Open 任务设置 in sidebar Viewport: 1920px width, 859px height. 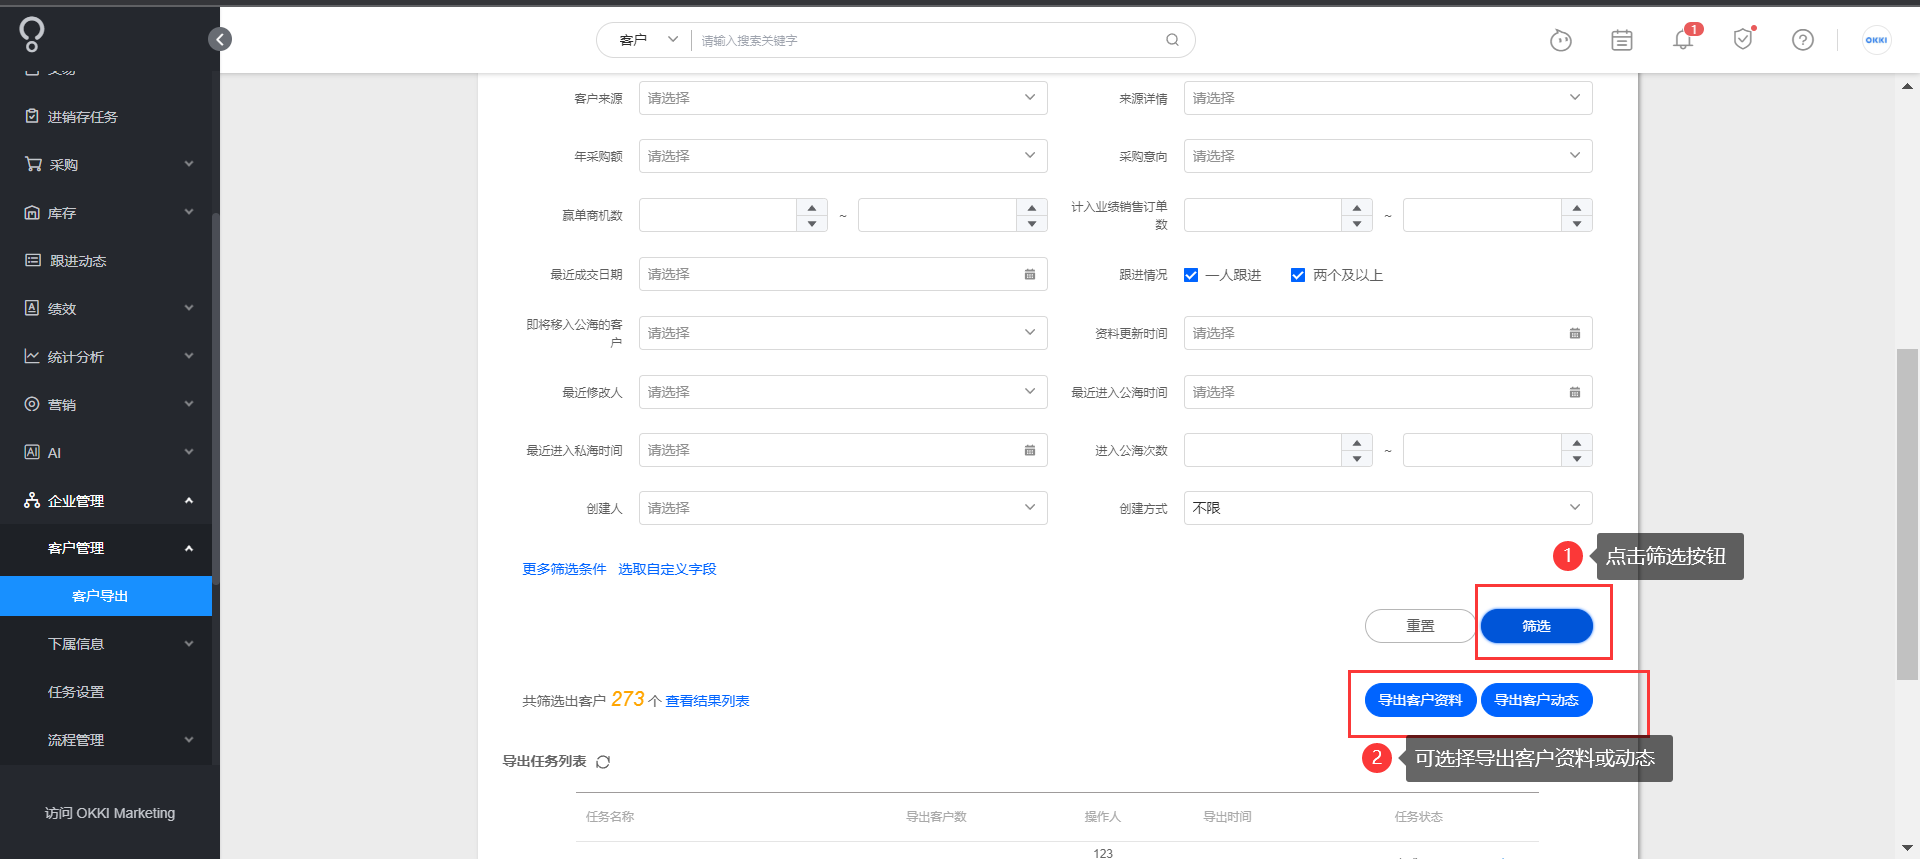pyautogui.click(x=106, y=692)
